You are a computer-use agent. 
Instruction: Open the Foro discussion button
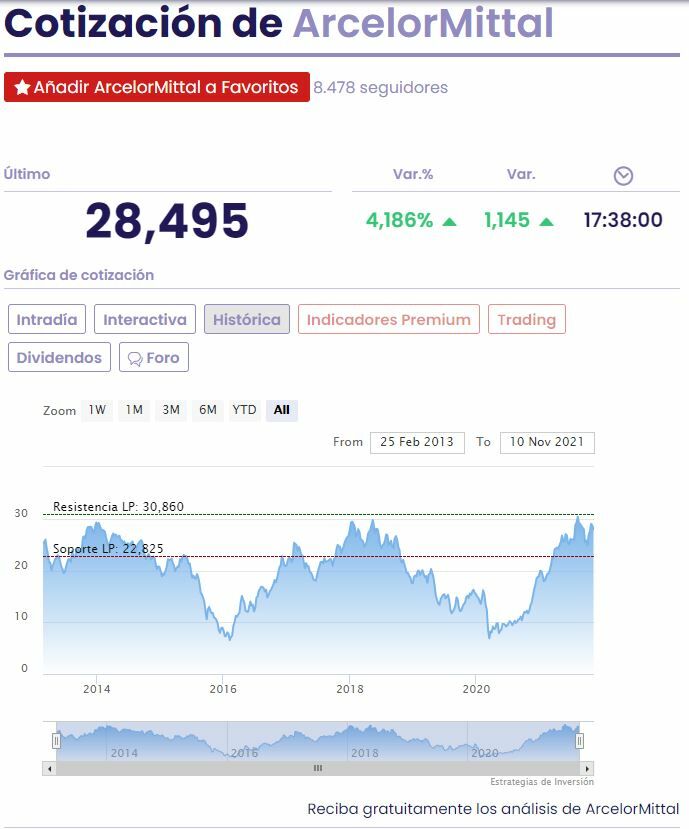pyautogui.click(x=154, y=357)
